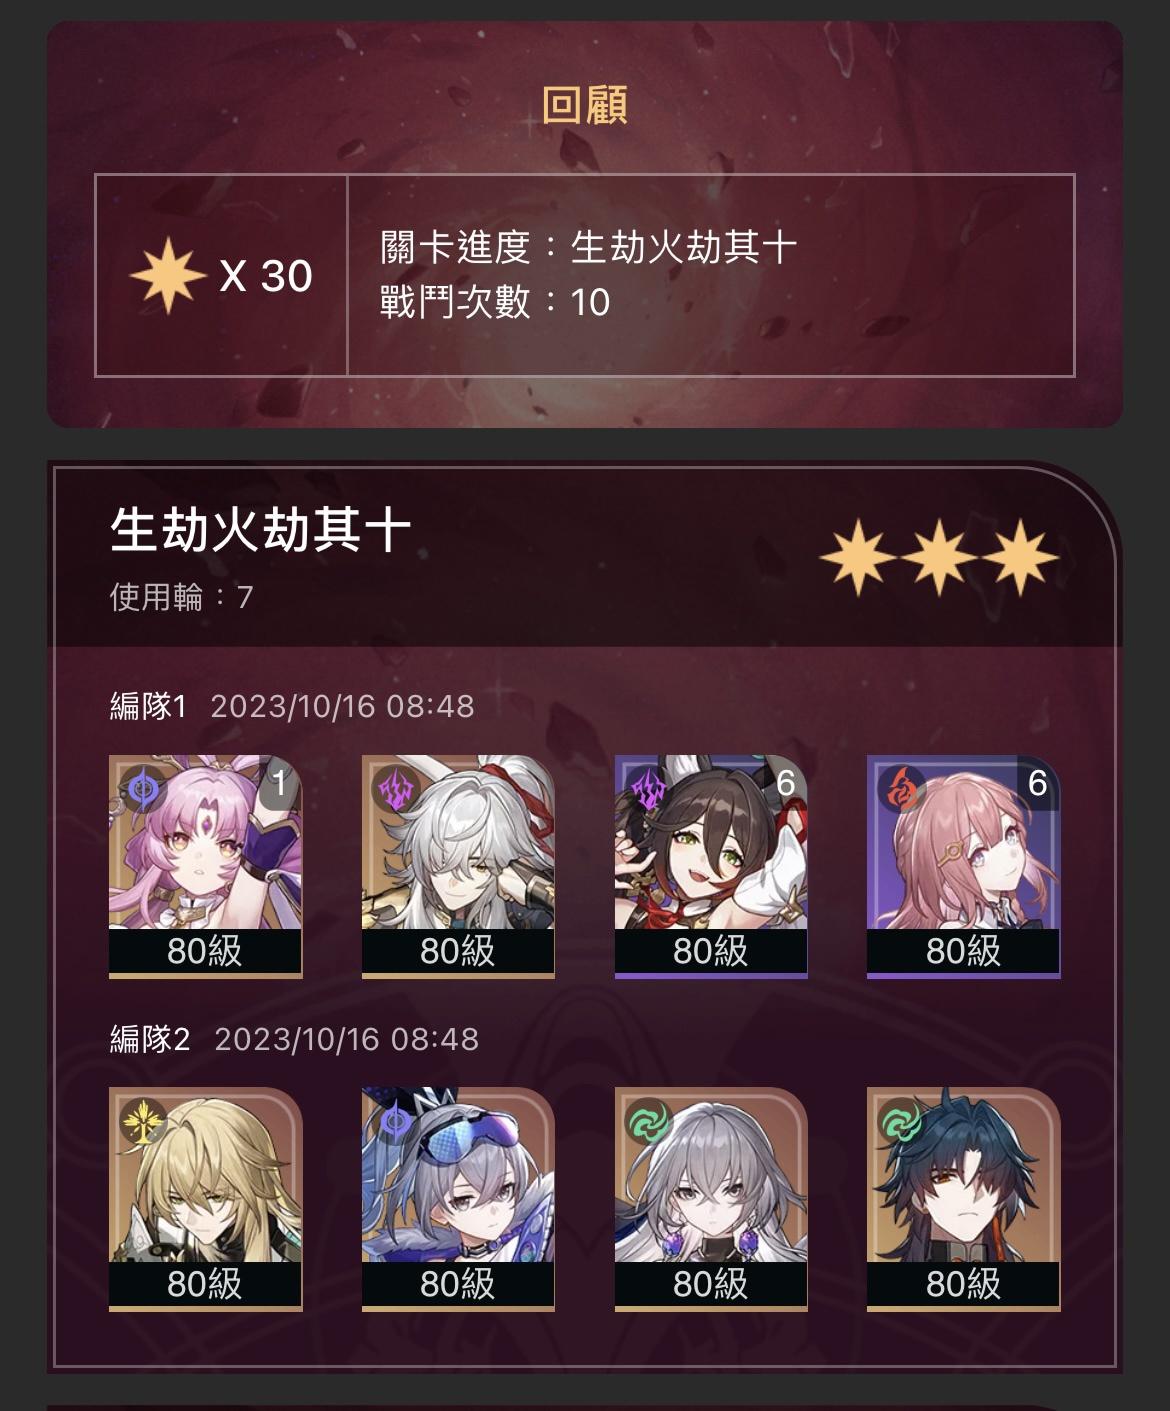
Task: Click the 回顧 header title
Action: pyautogui.click(x=584, y=105)
